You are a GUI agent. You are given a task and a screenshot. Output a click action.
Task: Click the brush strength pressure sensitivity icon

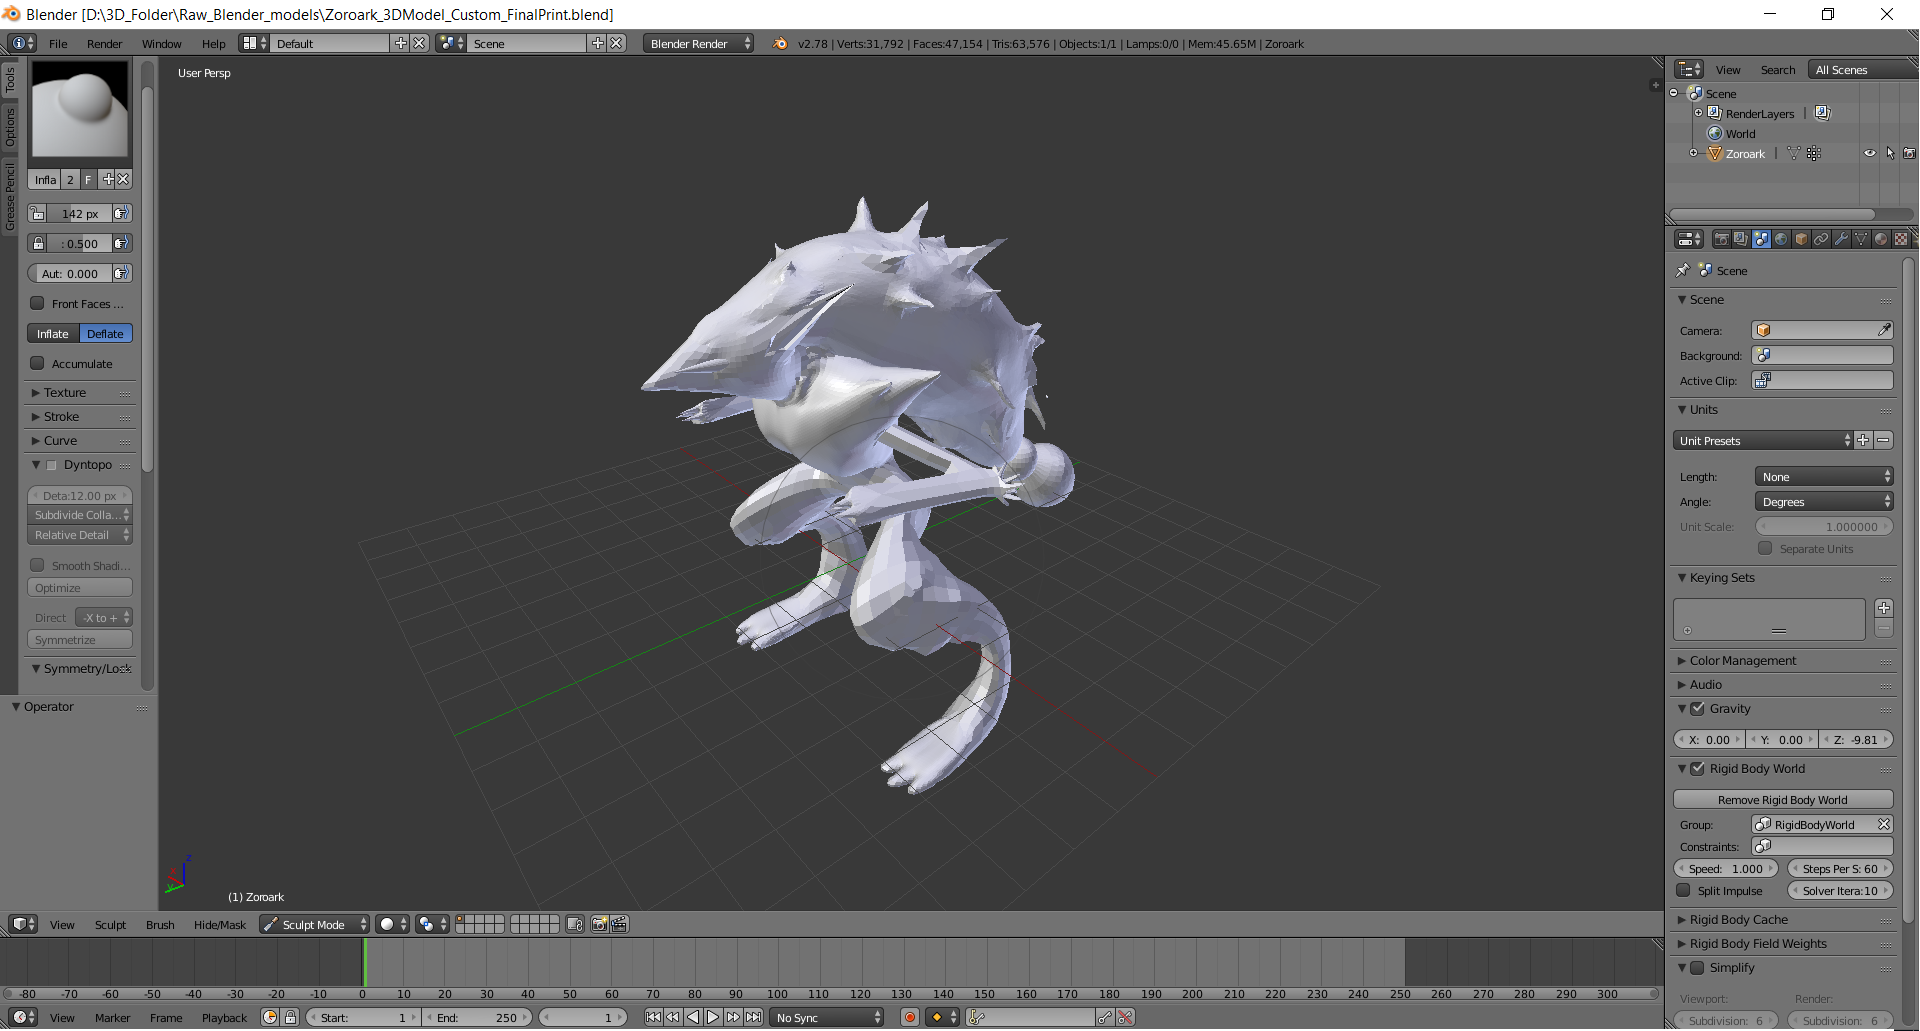pos(121,243)
